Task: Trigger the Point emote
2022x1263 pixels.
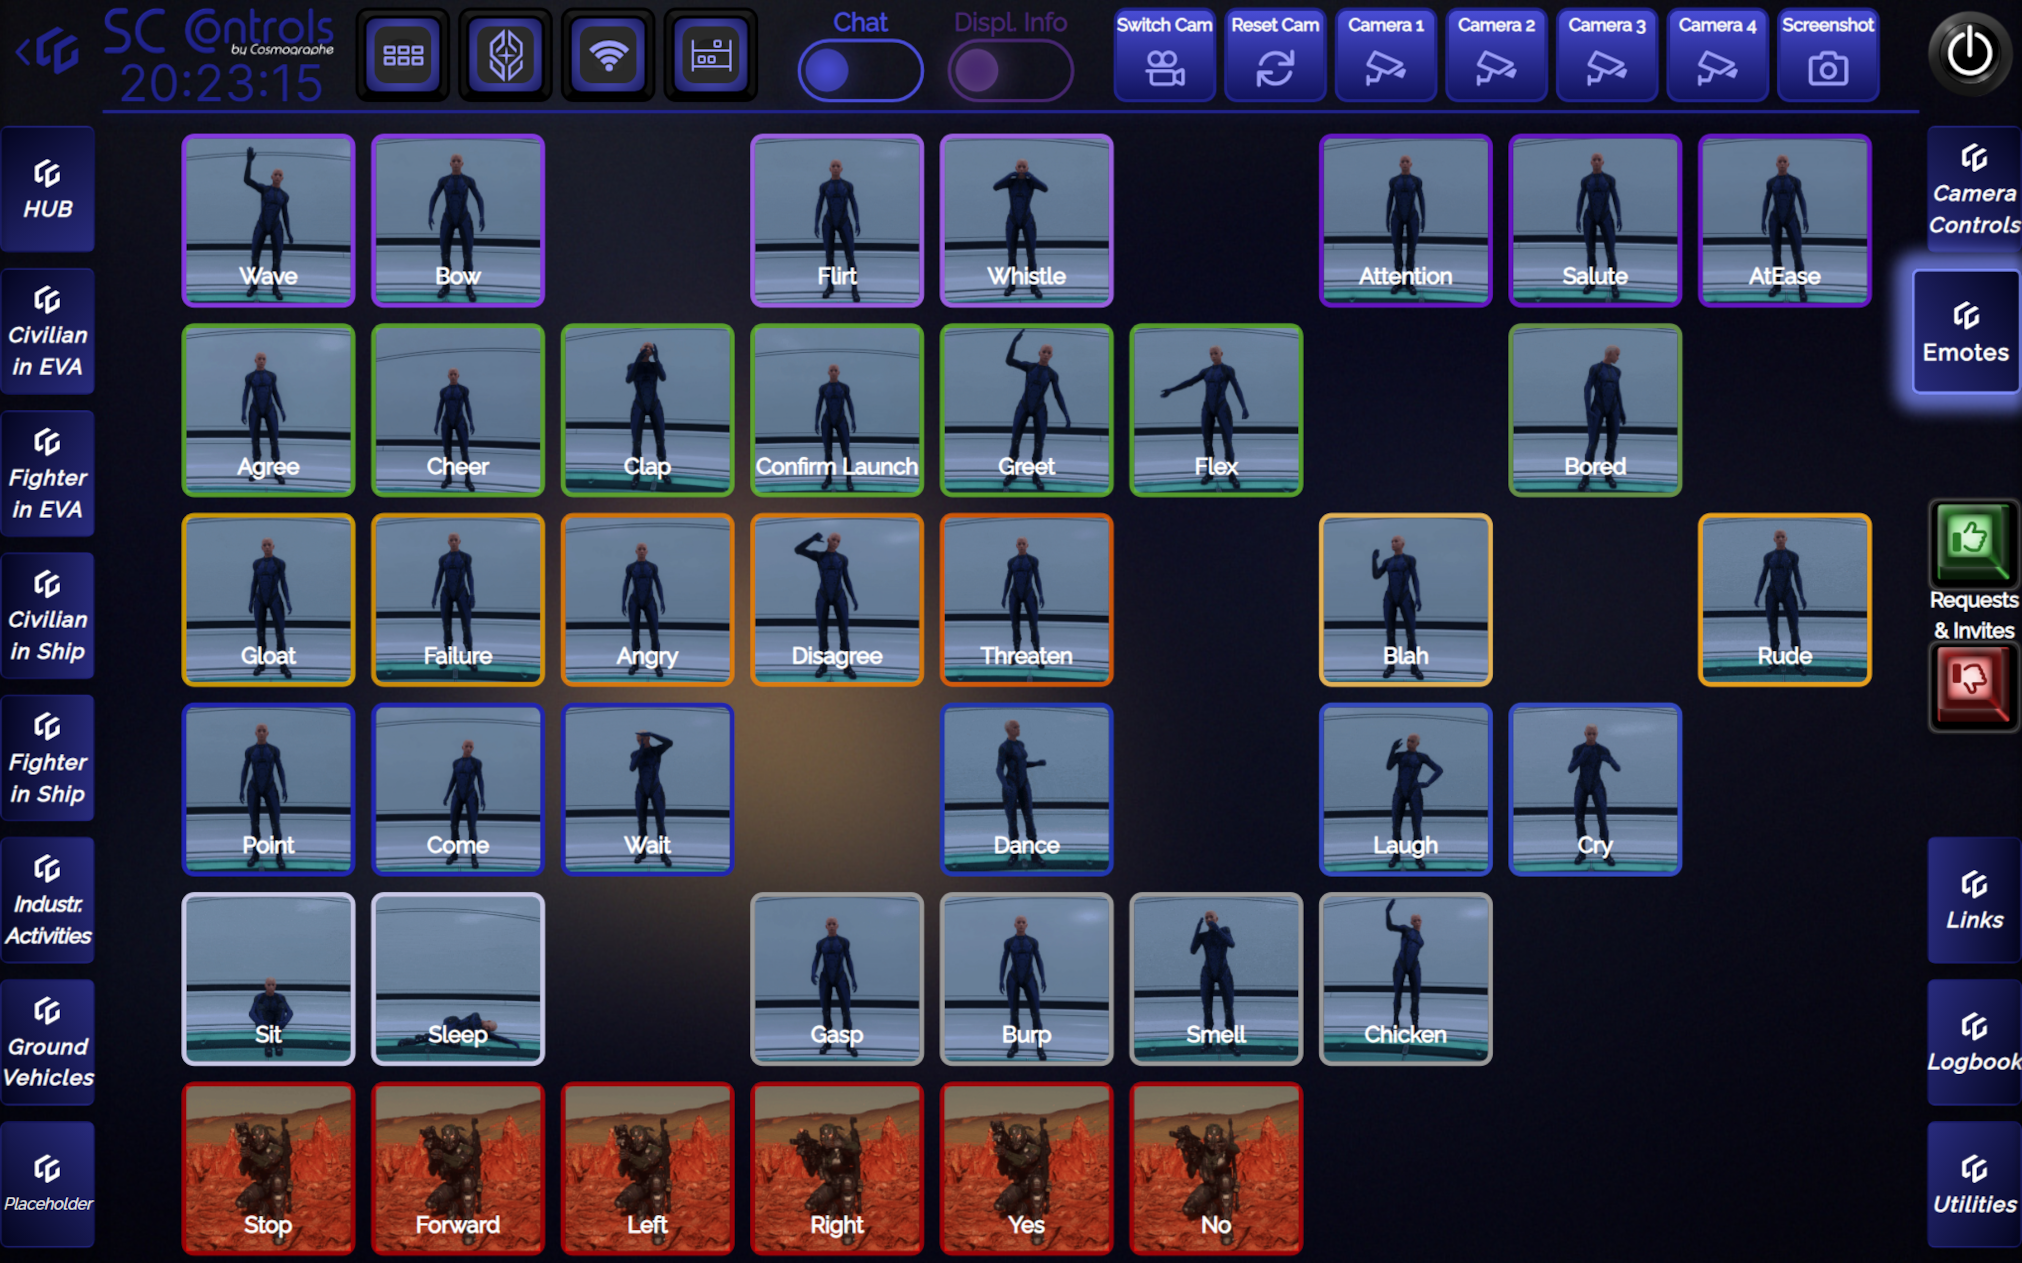Action: pos(268,789)
